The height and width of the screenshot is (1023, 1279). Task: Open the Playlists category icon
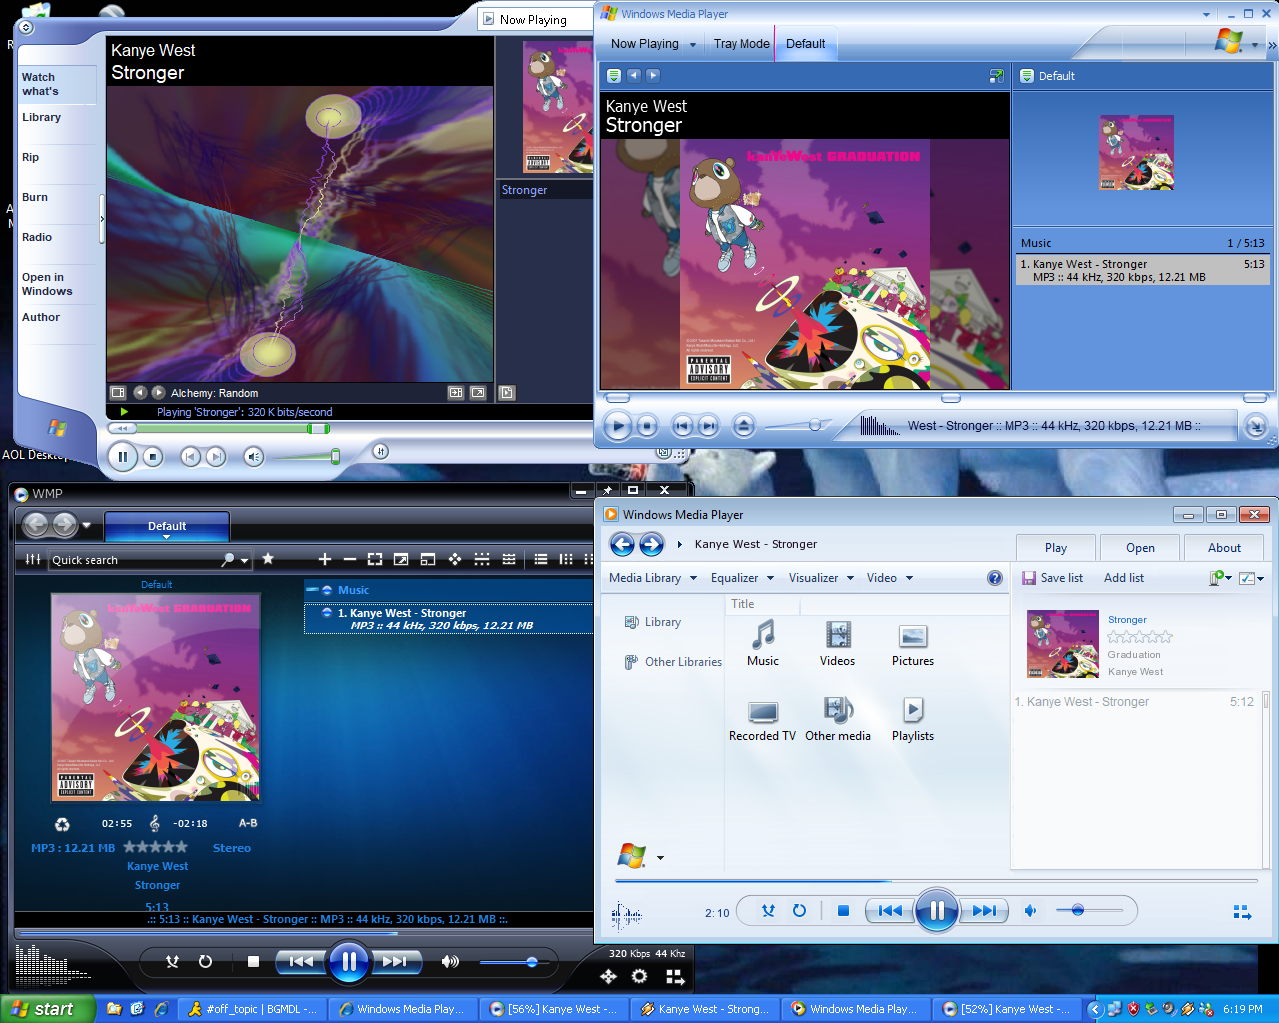click(913, 719)
